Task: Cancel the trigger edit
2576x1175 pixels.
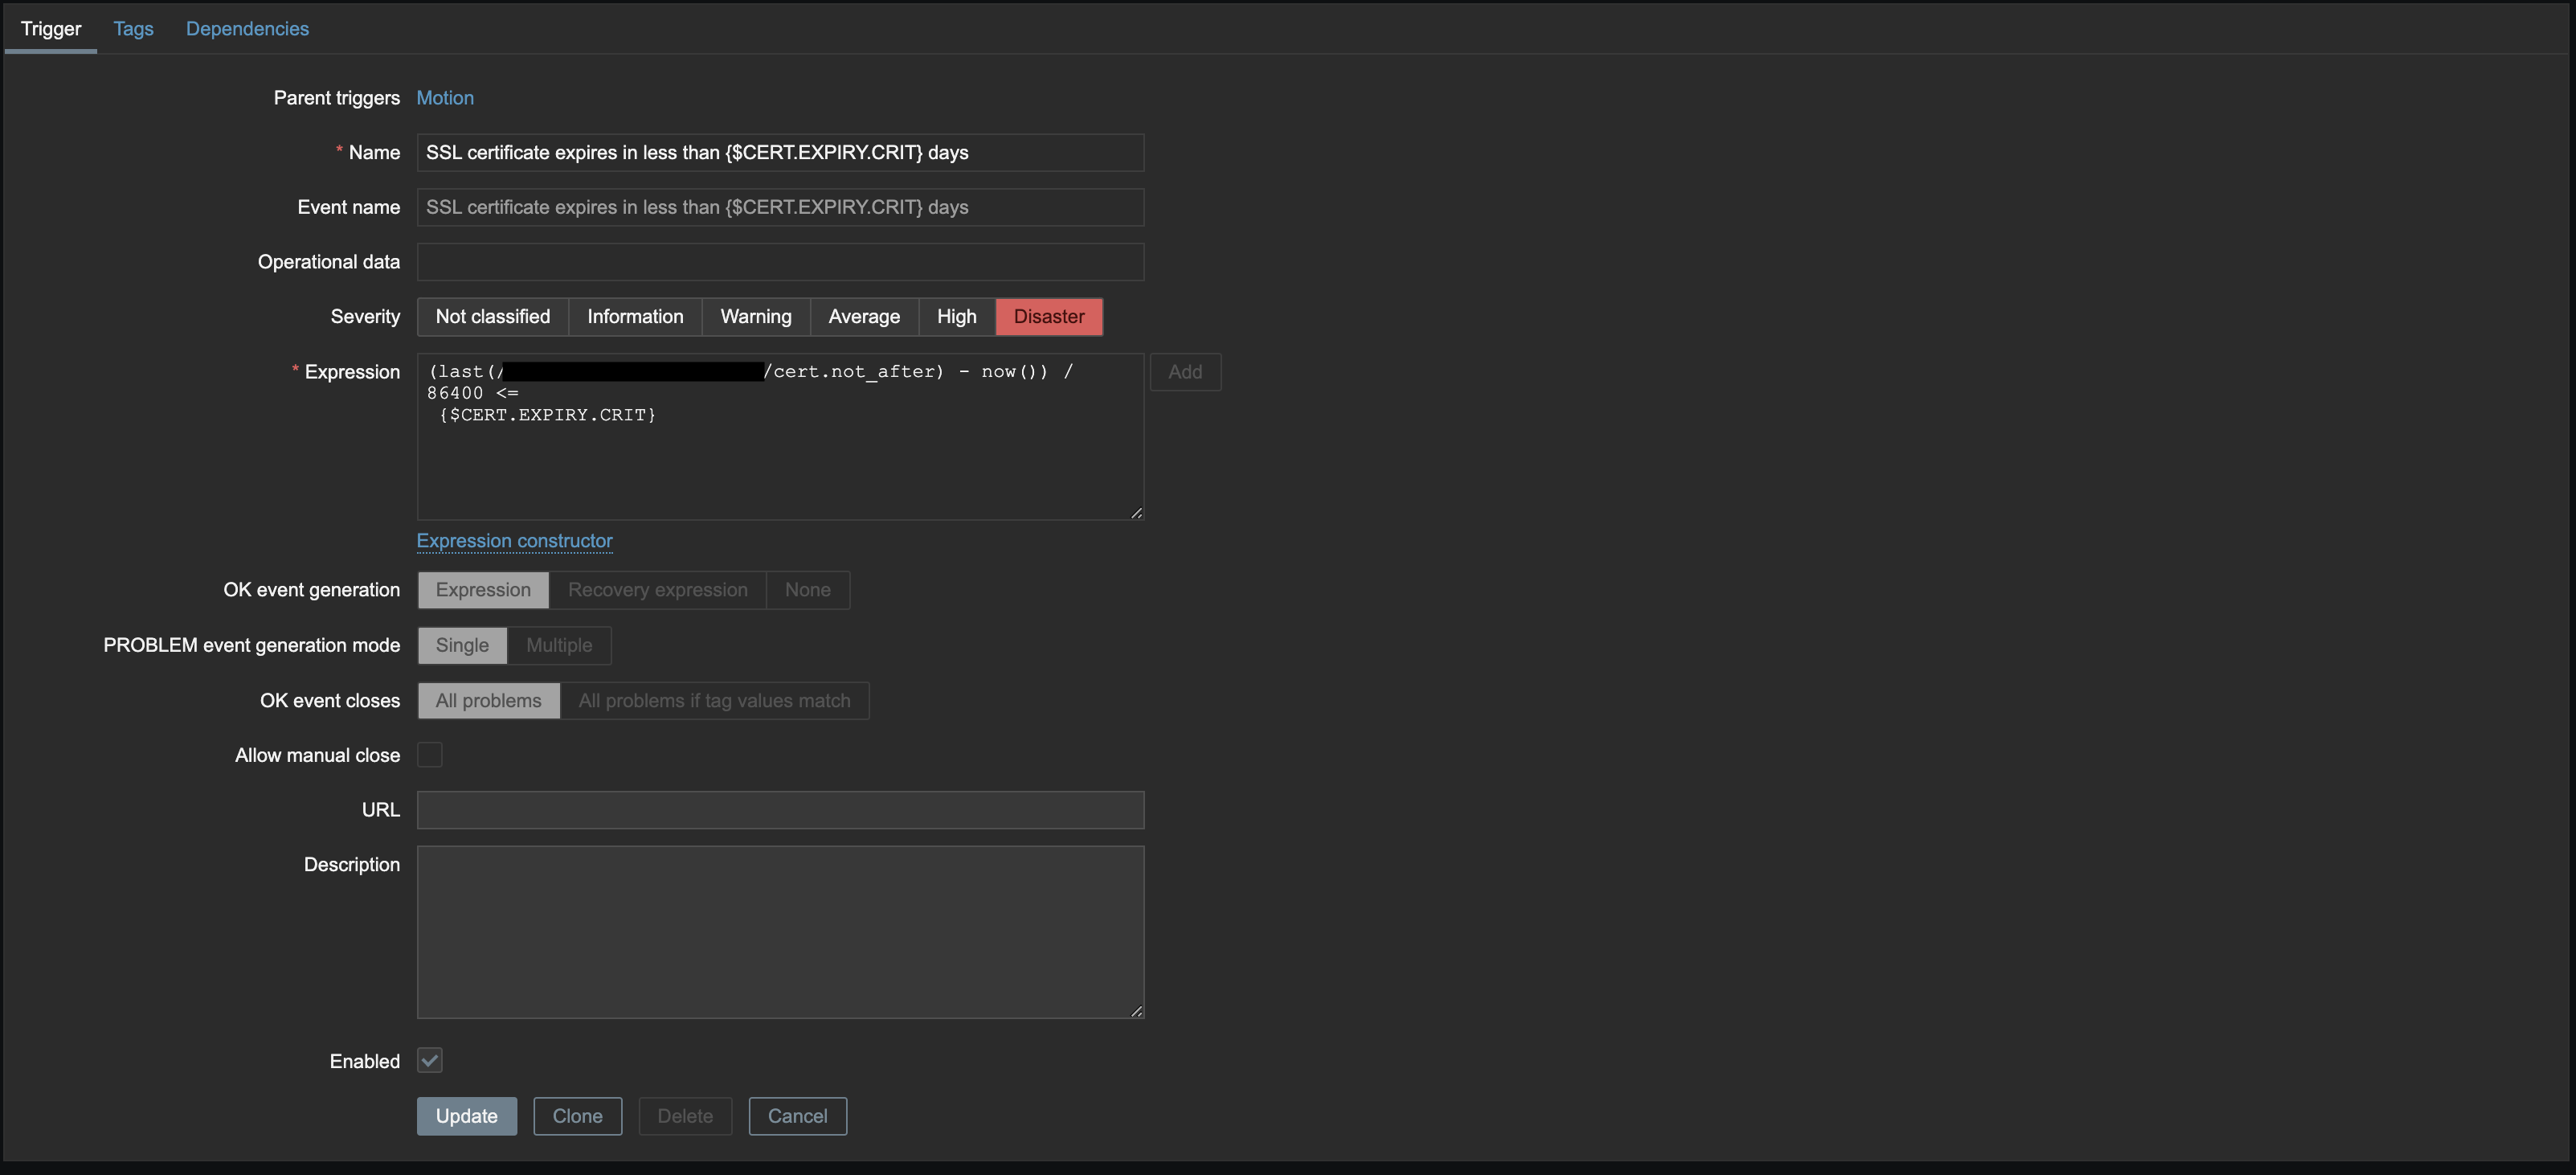Action: click(796, 1116)
